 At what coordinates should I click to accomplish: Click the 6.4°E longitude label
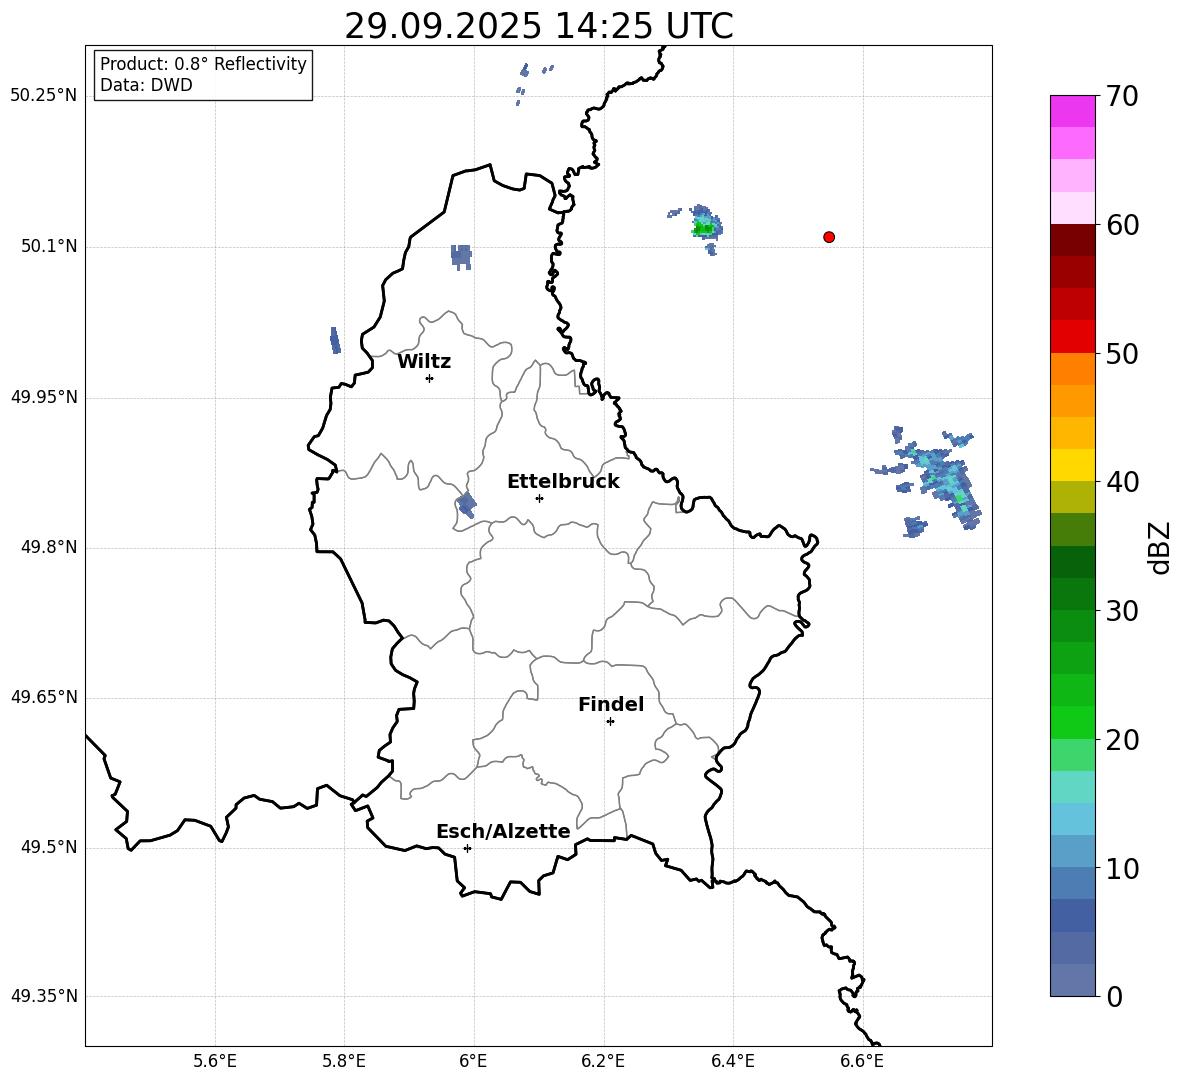pos(732,1061)
